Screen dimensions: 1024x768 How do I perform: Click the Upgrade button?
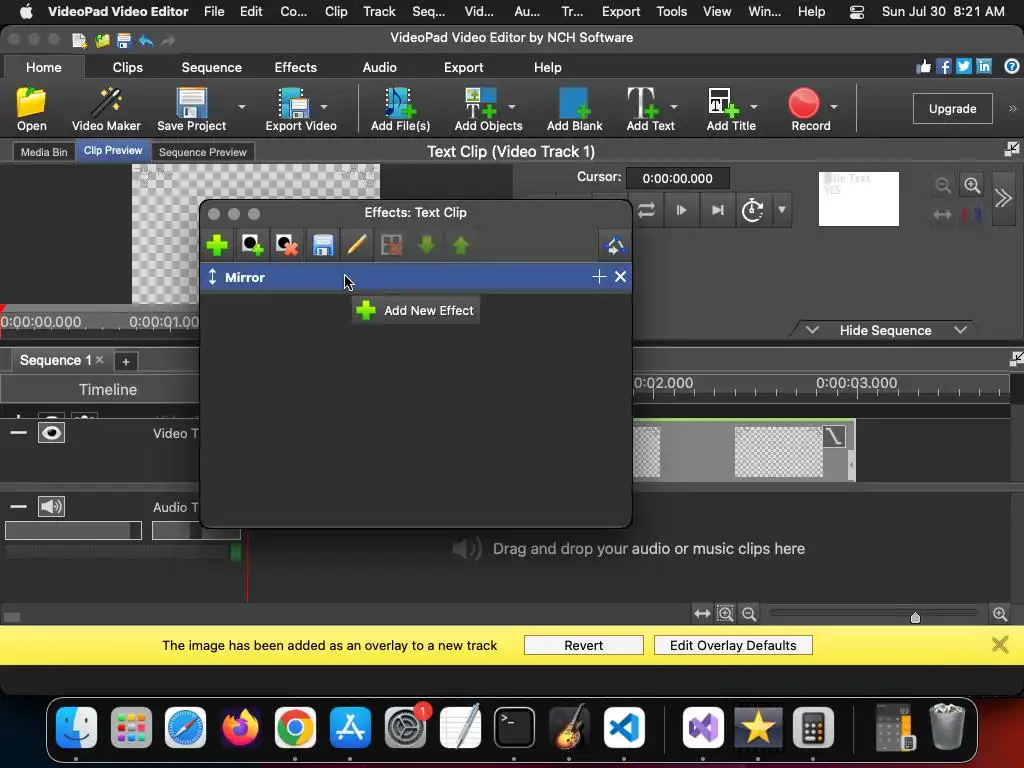952,108
